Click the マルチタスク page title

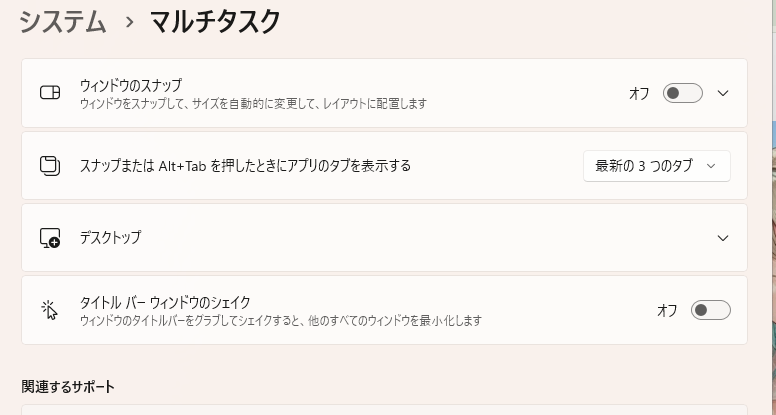click(215, 21)
